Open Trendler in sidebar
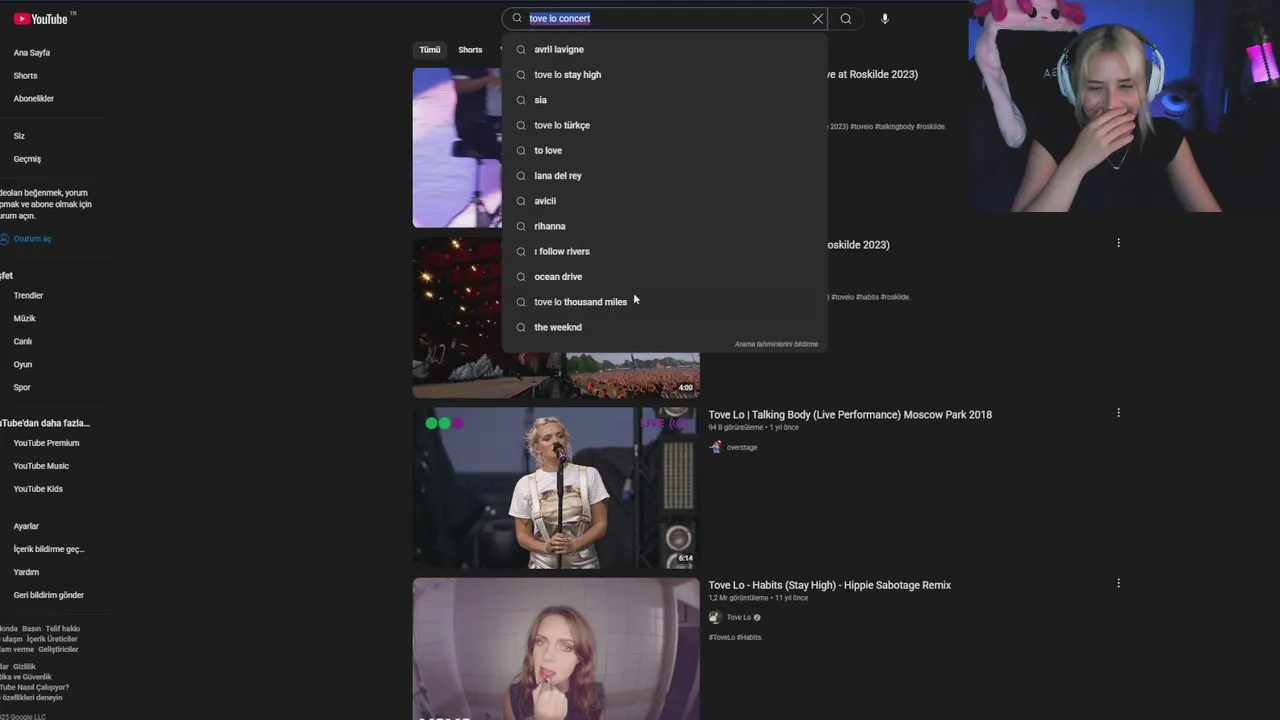The width and height of the screenshot is (1280, 720). (28, 296)
